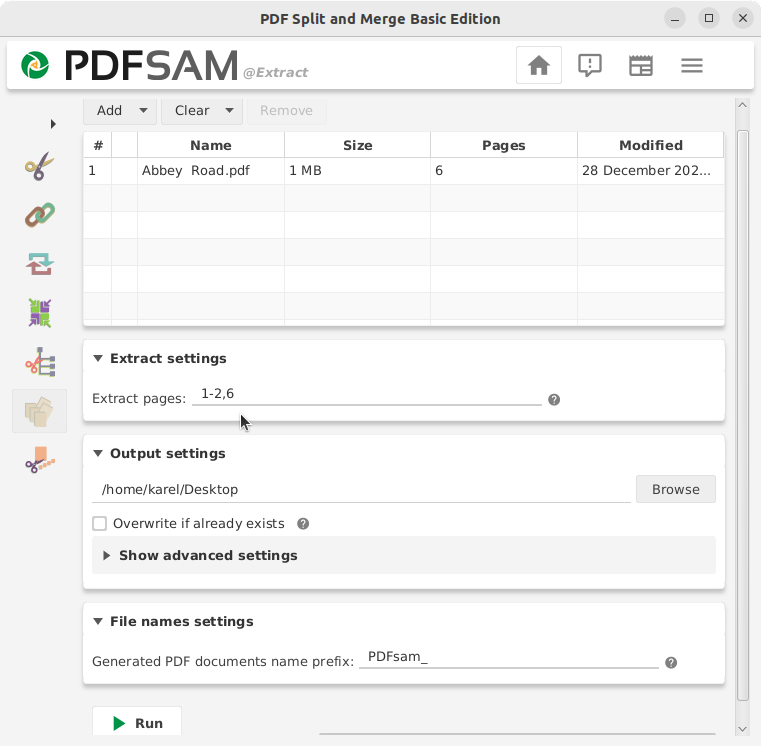Click the scrollbar down arrow
The width and height of the screenshot is (761, 746).
(x=743, y=729)
